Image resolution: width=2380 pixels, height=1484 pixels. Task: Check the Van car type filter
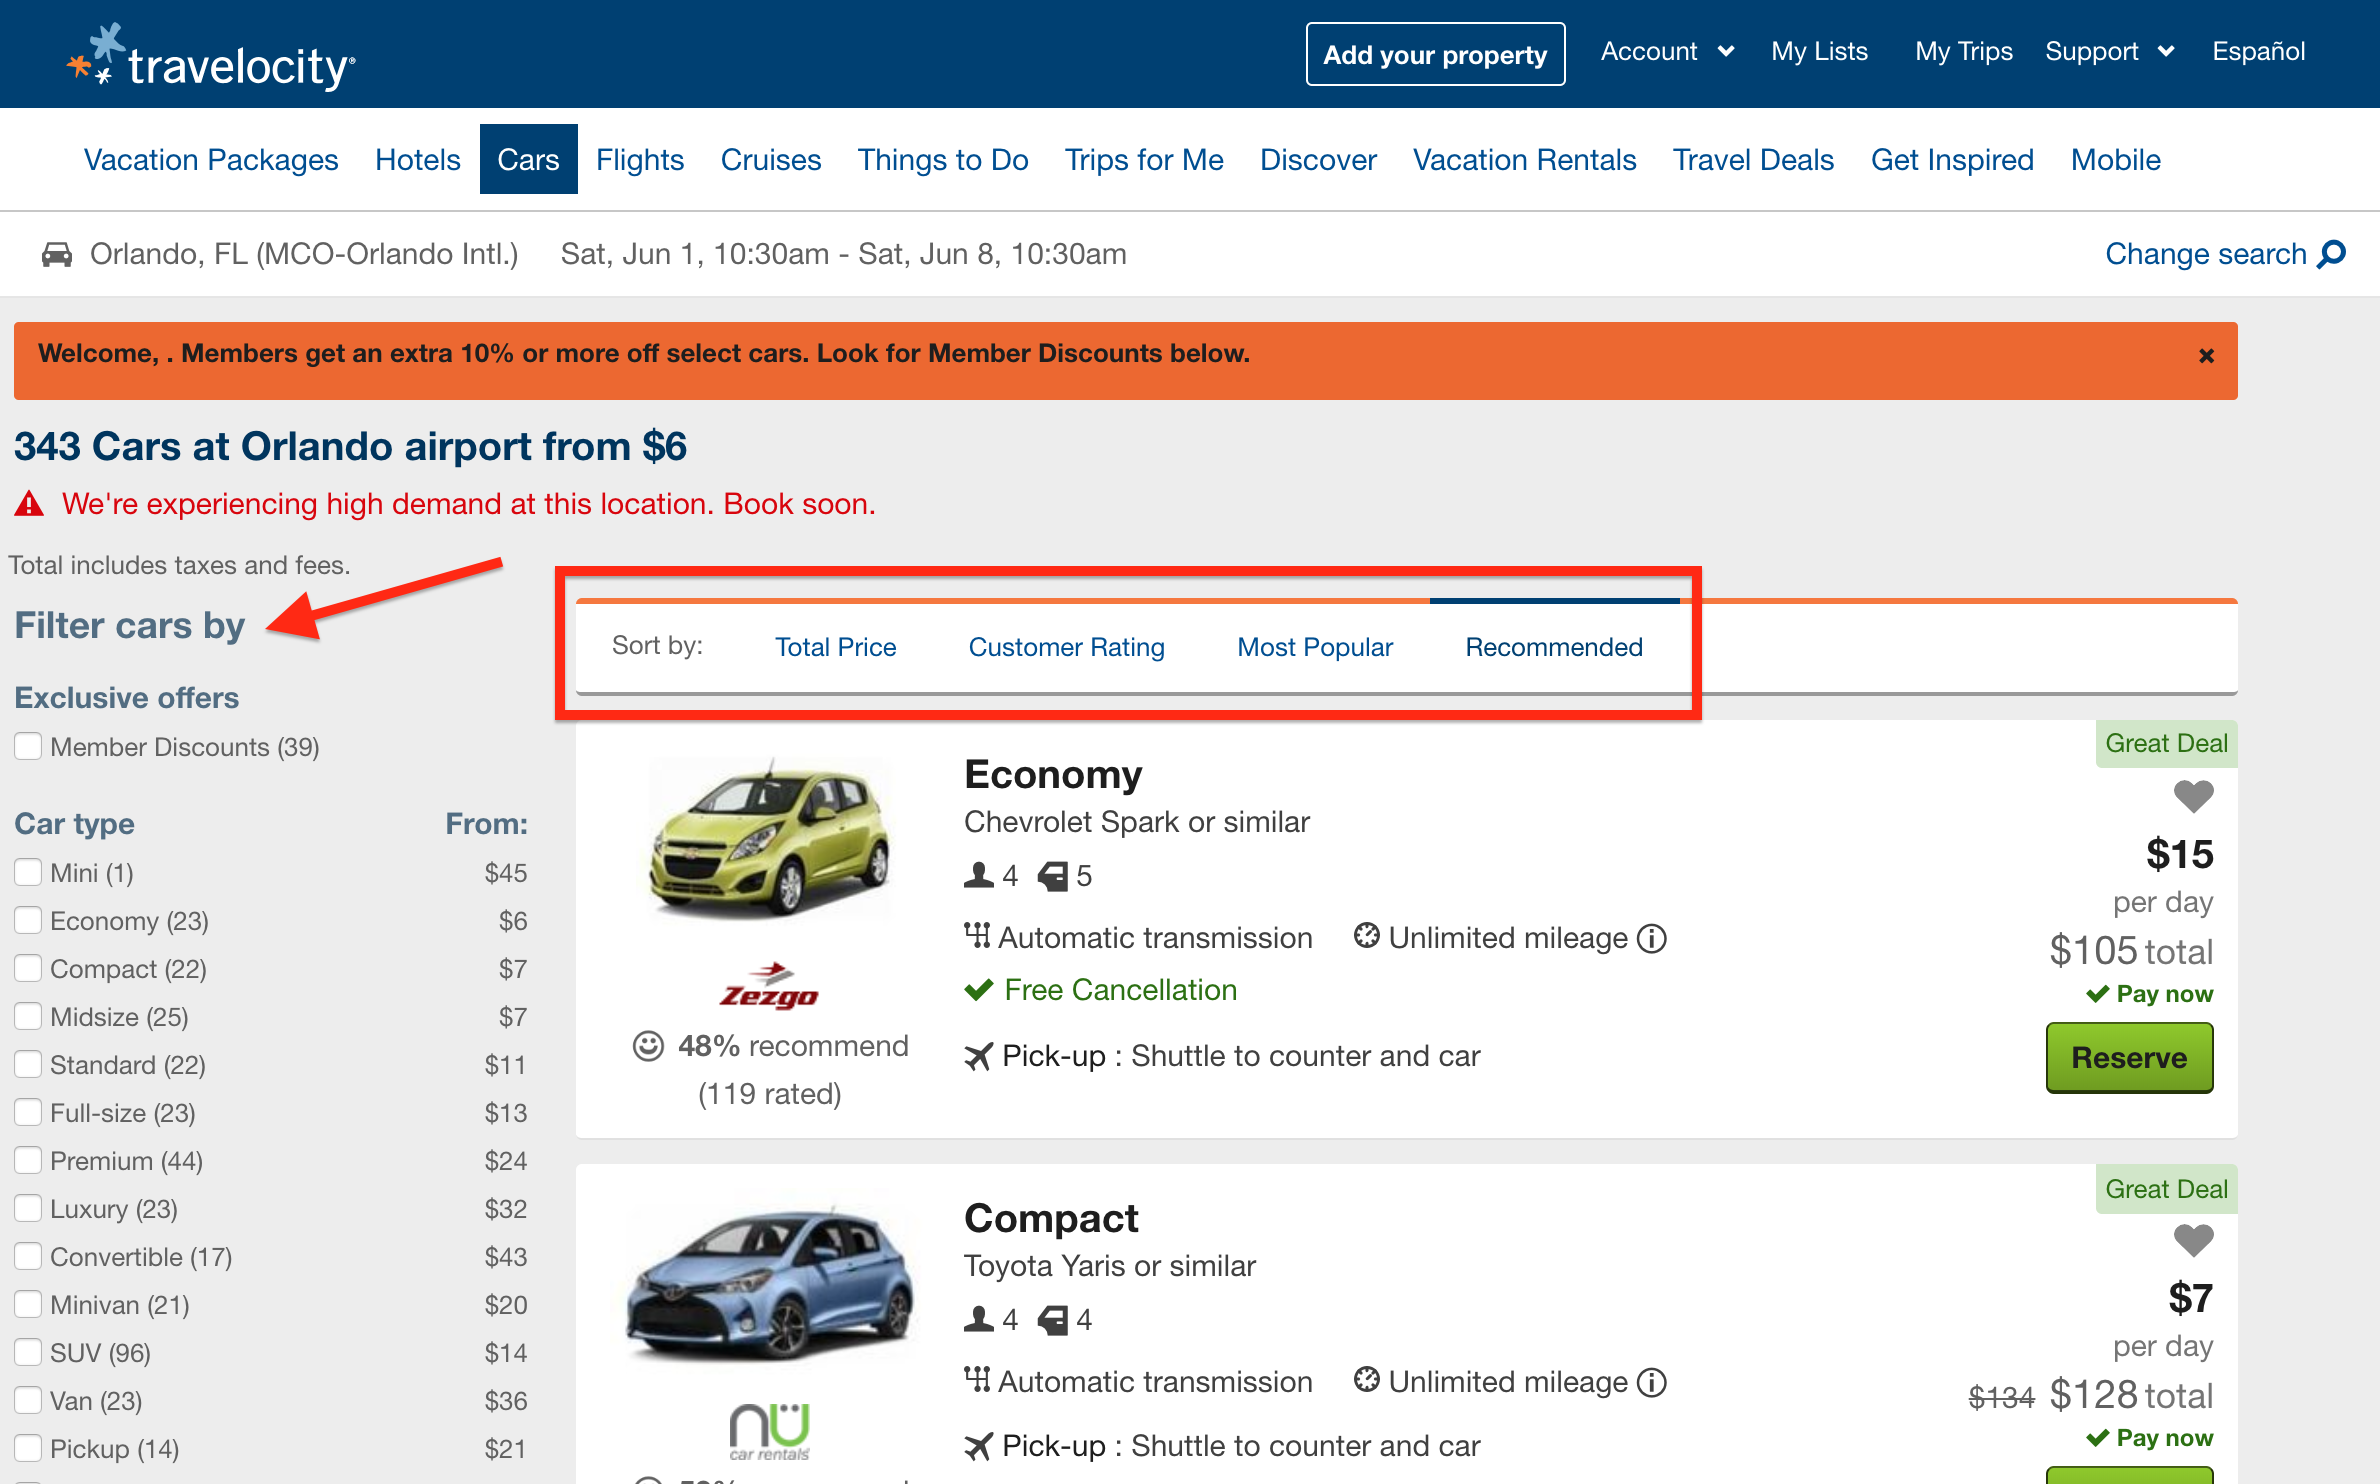[x=28, y=1400]
